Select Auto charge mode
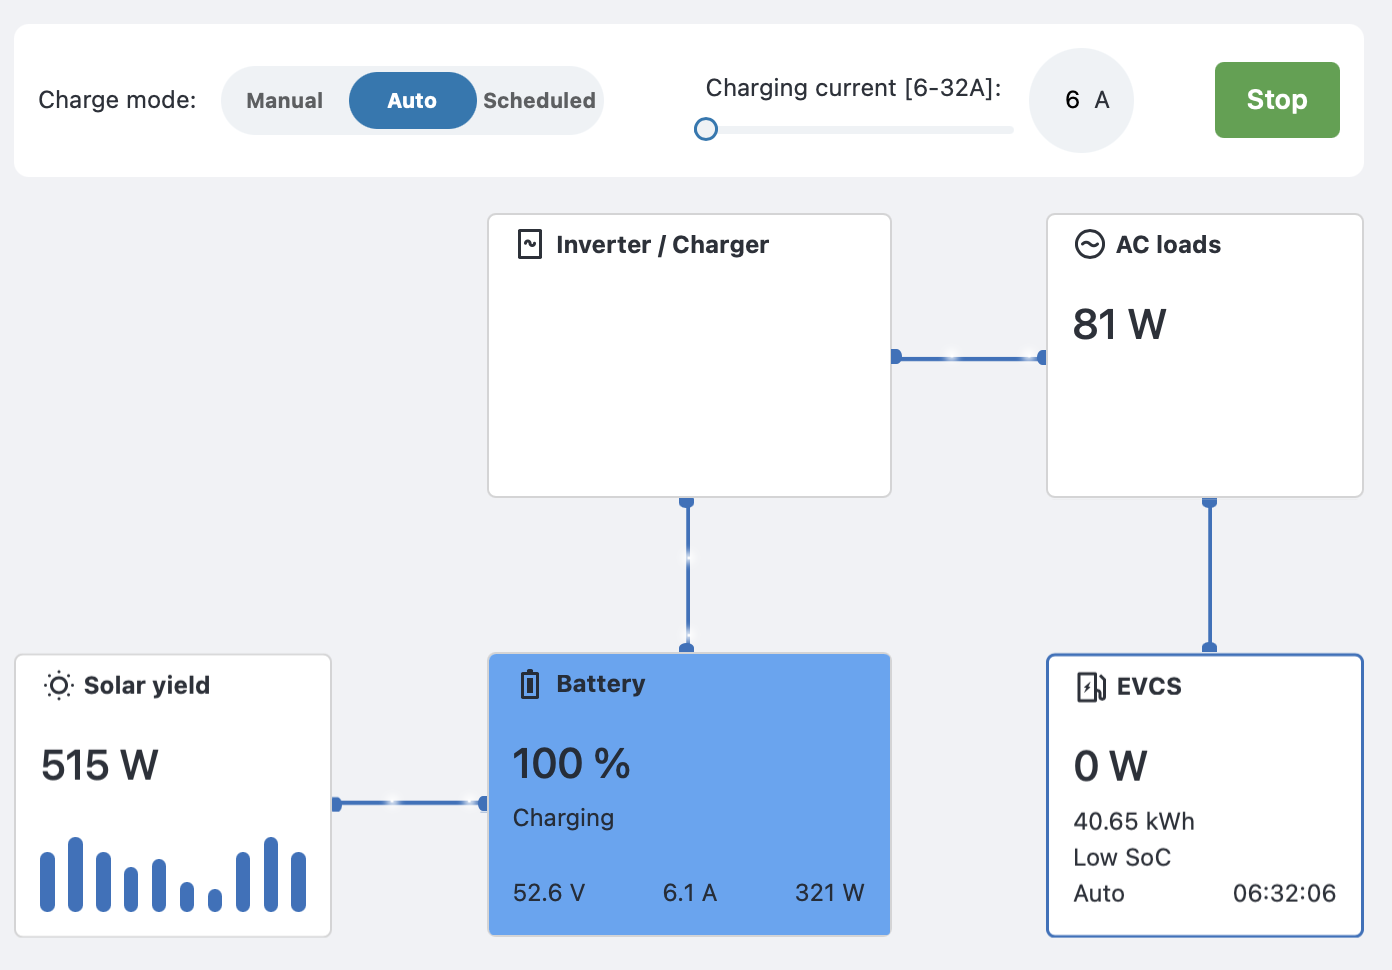The height and width of the screenshot is (970, 1392). [412, 100]
